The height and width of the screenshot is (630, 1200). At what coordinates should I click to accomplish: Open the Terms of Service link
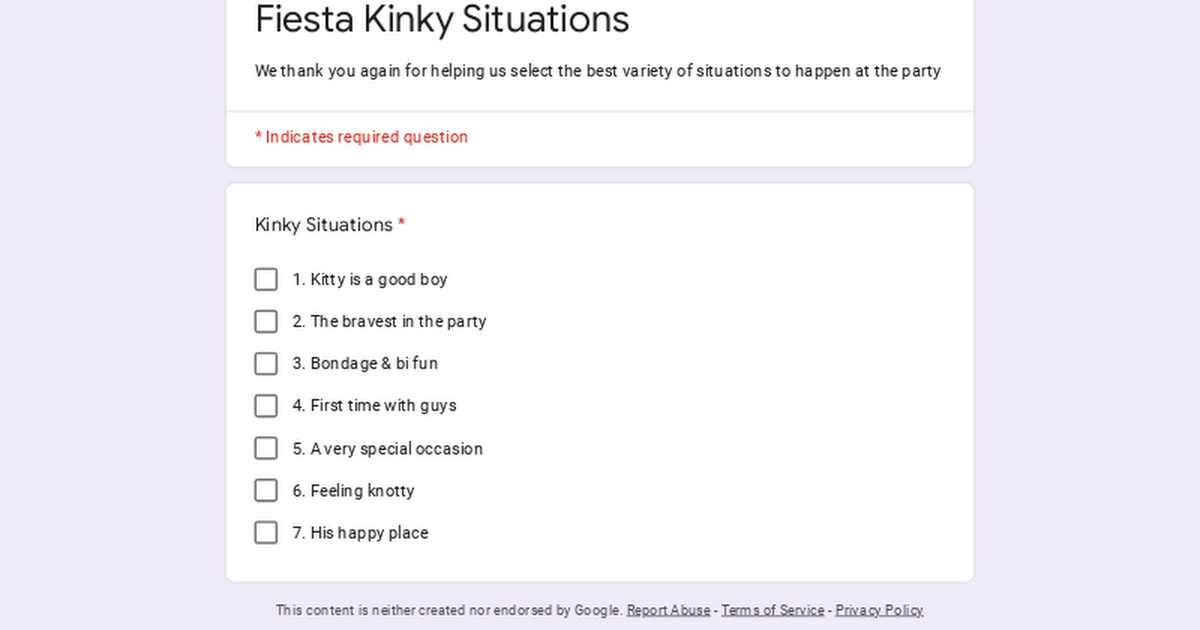click(773, 610)
